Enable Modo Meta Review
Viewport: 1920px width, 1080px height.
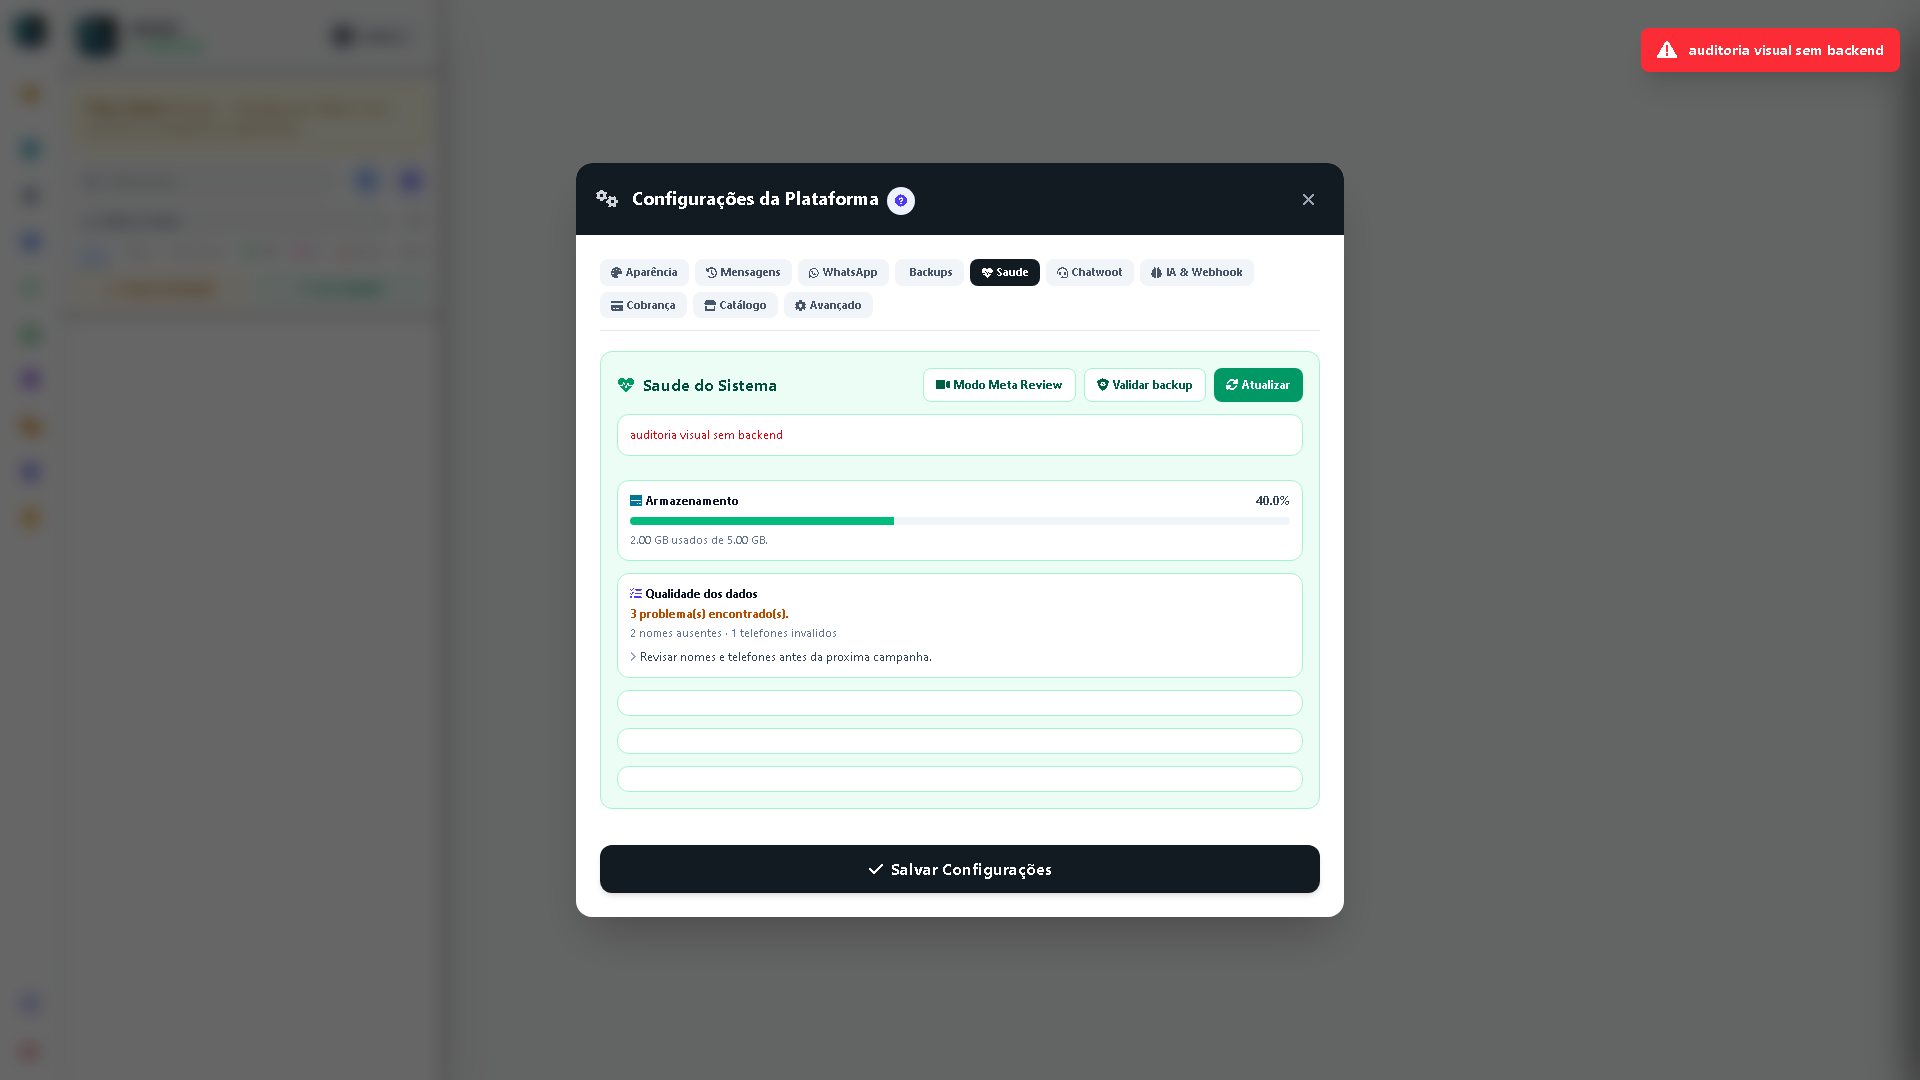(999, 385)
